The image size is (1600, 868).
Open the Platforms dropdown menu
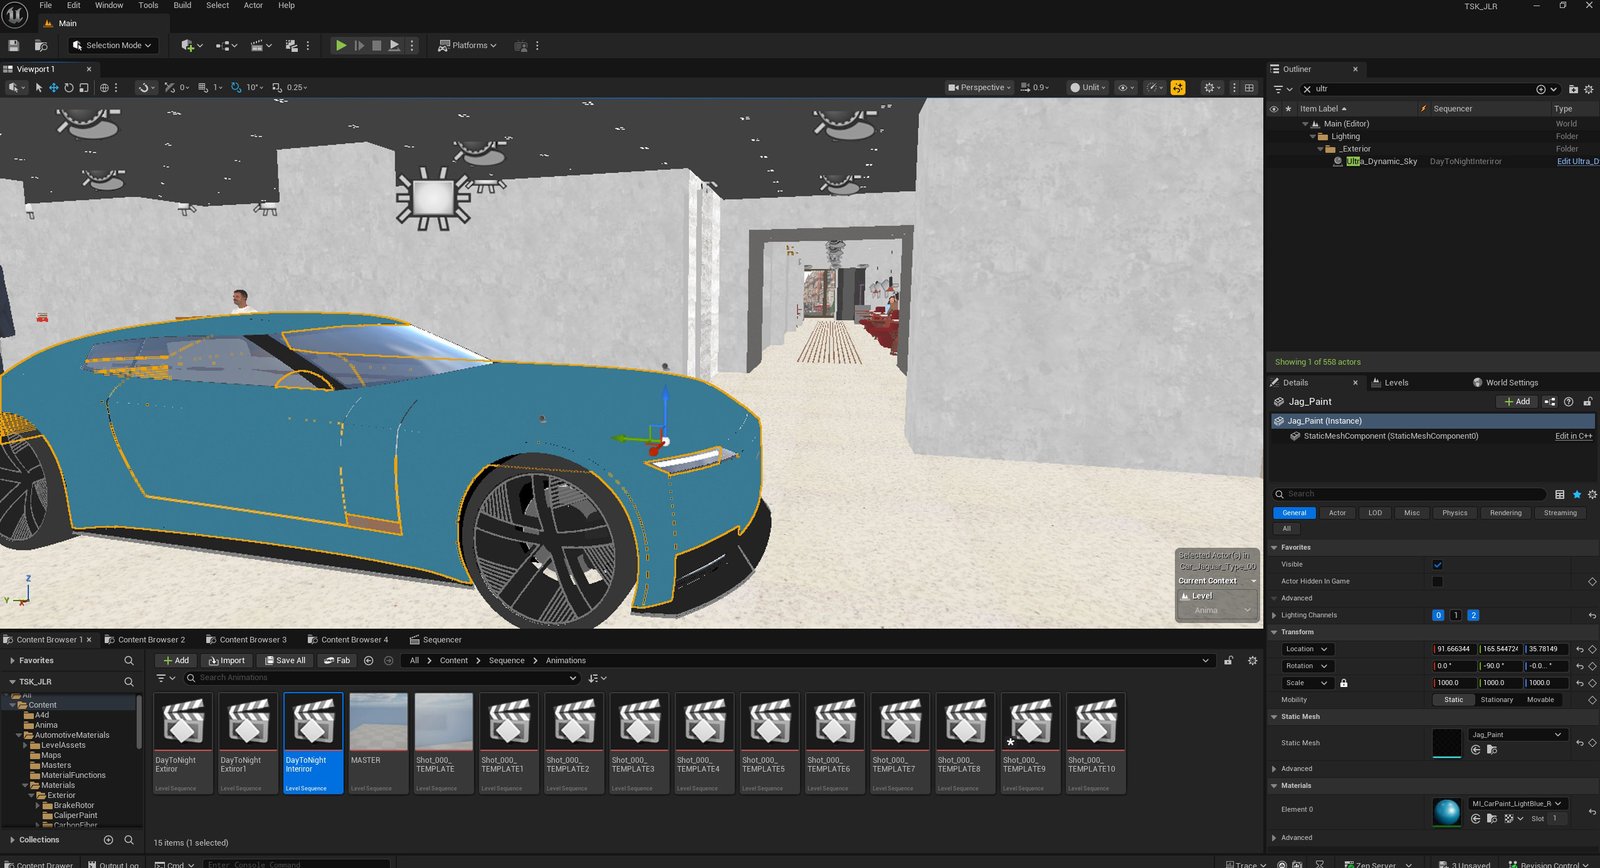coord(468,46)
